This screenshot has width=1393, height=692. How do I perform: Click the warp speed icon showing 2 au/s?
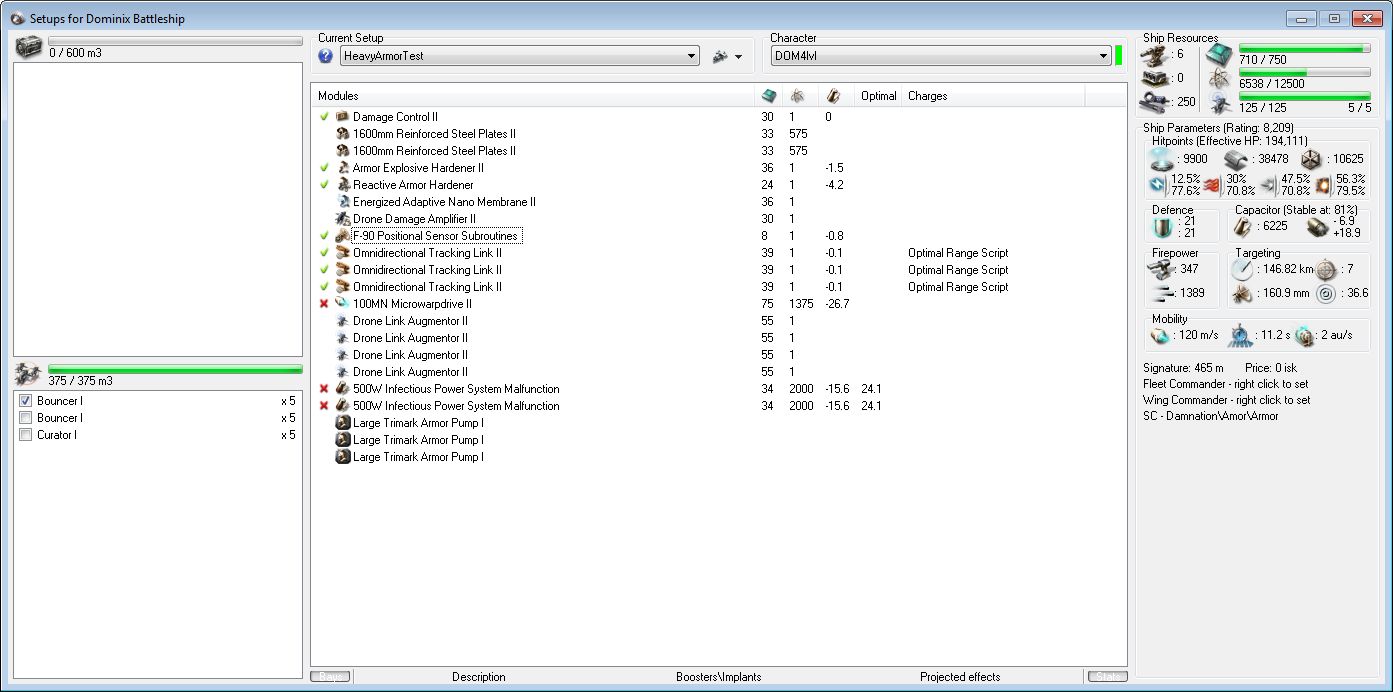1304,335
